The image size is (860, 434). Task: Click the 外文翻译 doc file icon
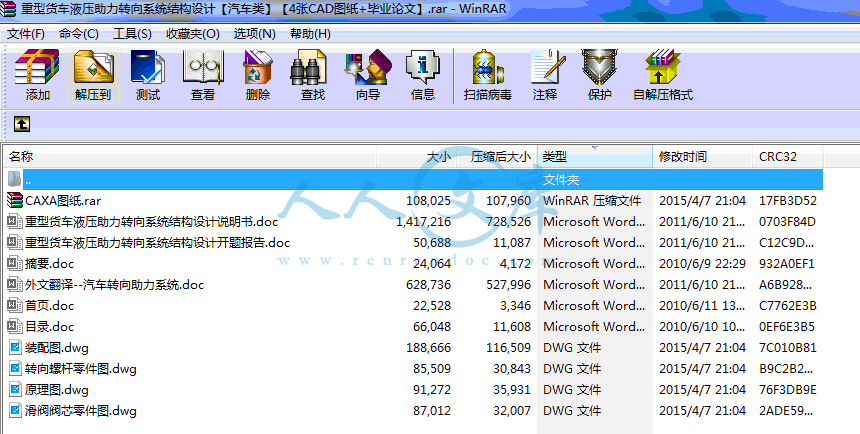coord(14,284)
